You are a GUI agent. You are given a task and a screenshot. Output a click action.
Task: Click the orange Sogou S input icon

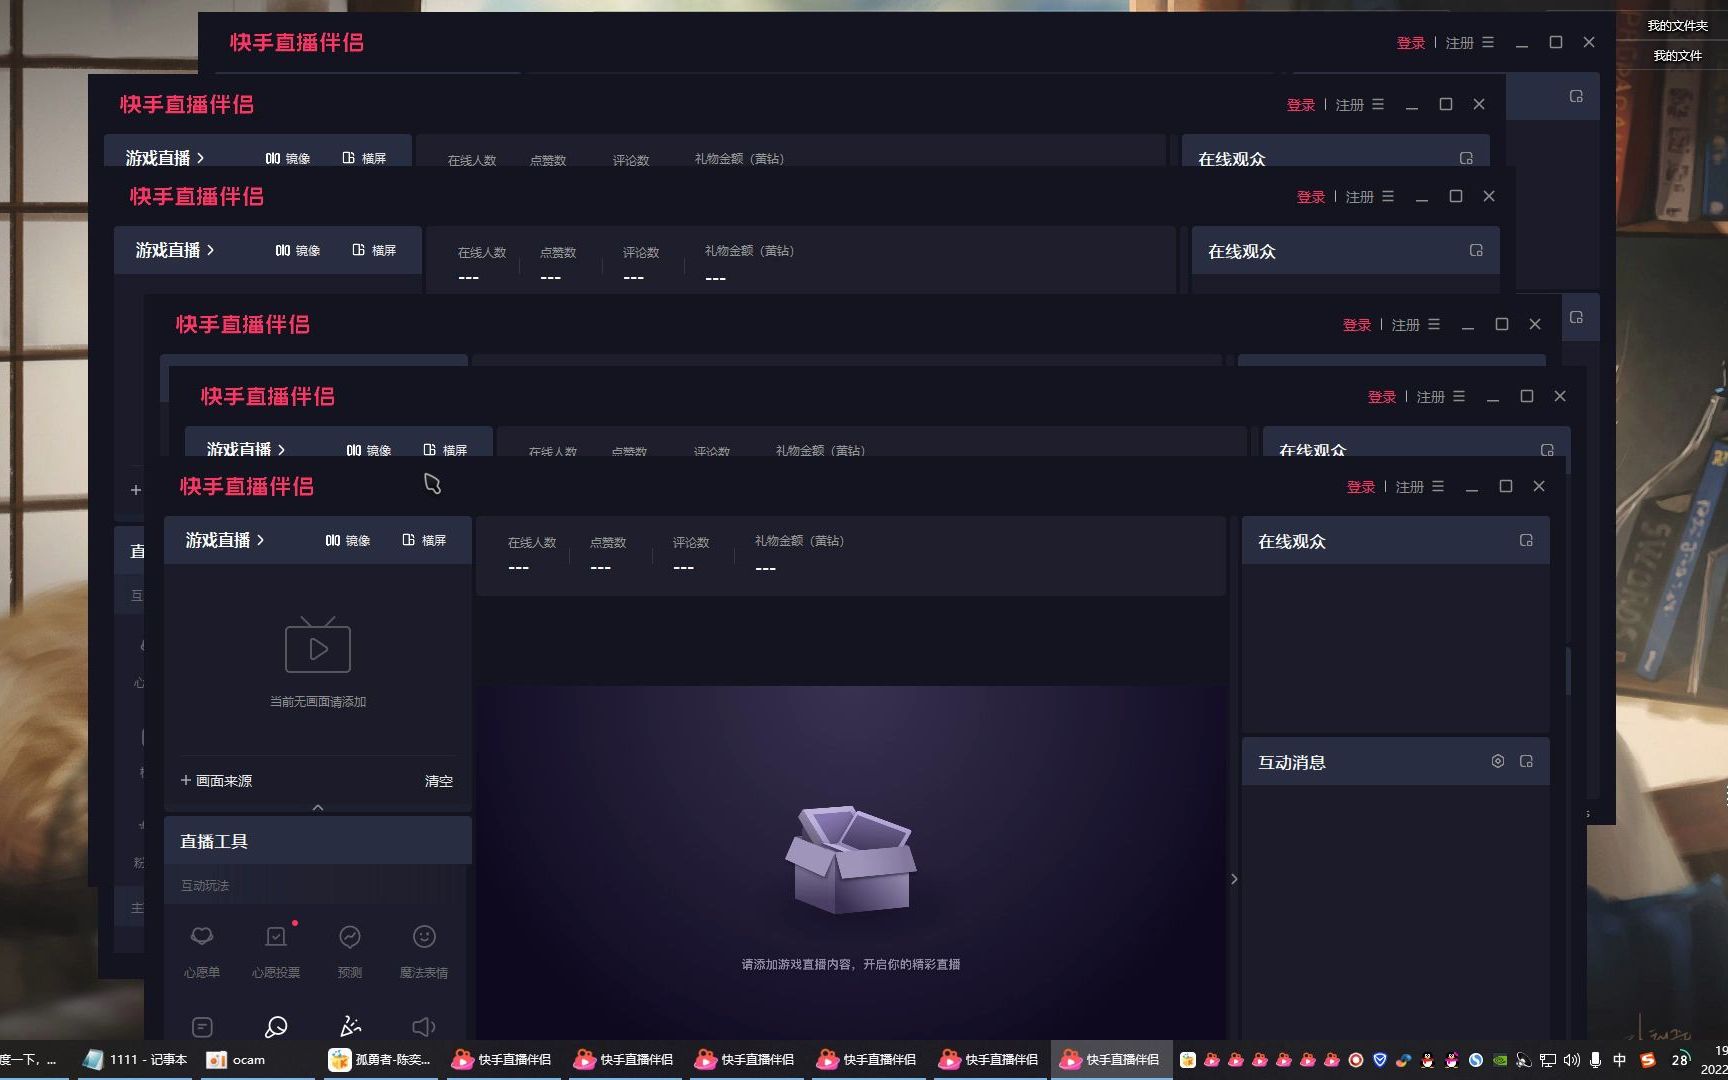(1648, 1060)
